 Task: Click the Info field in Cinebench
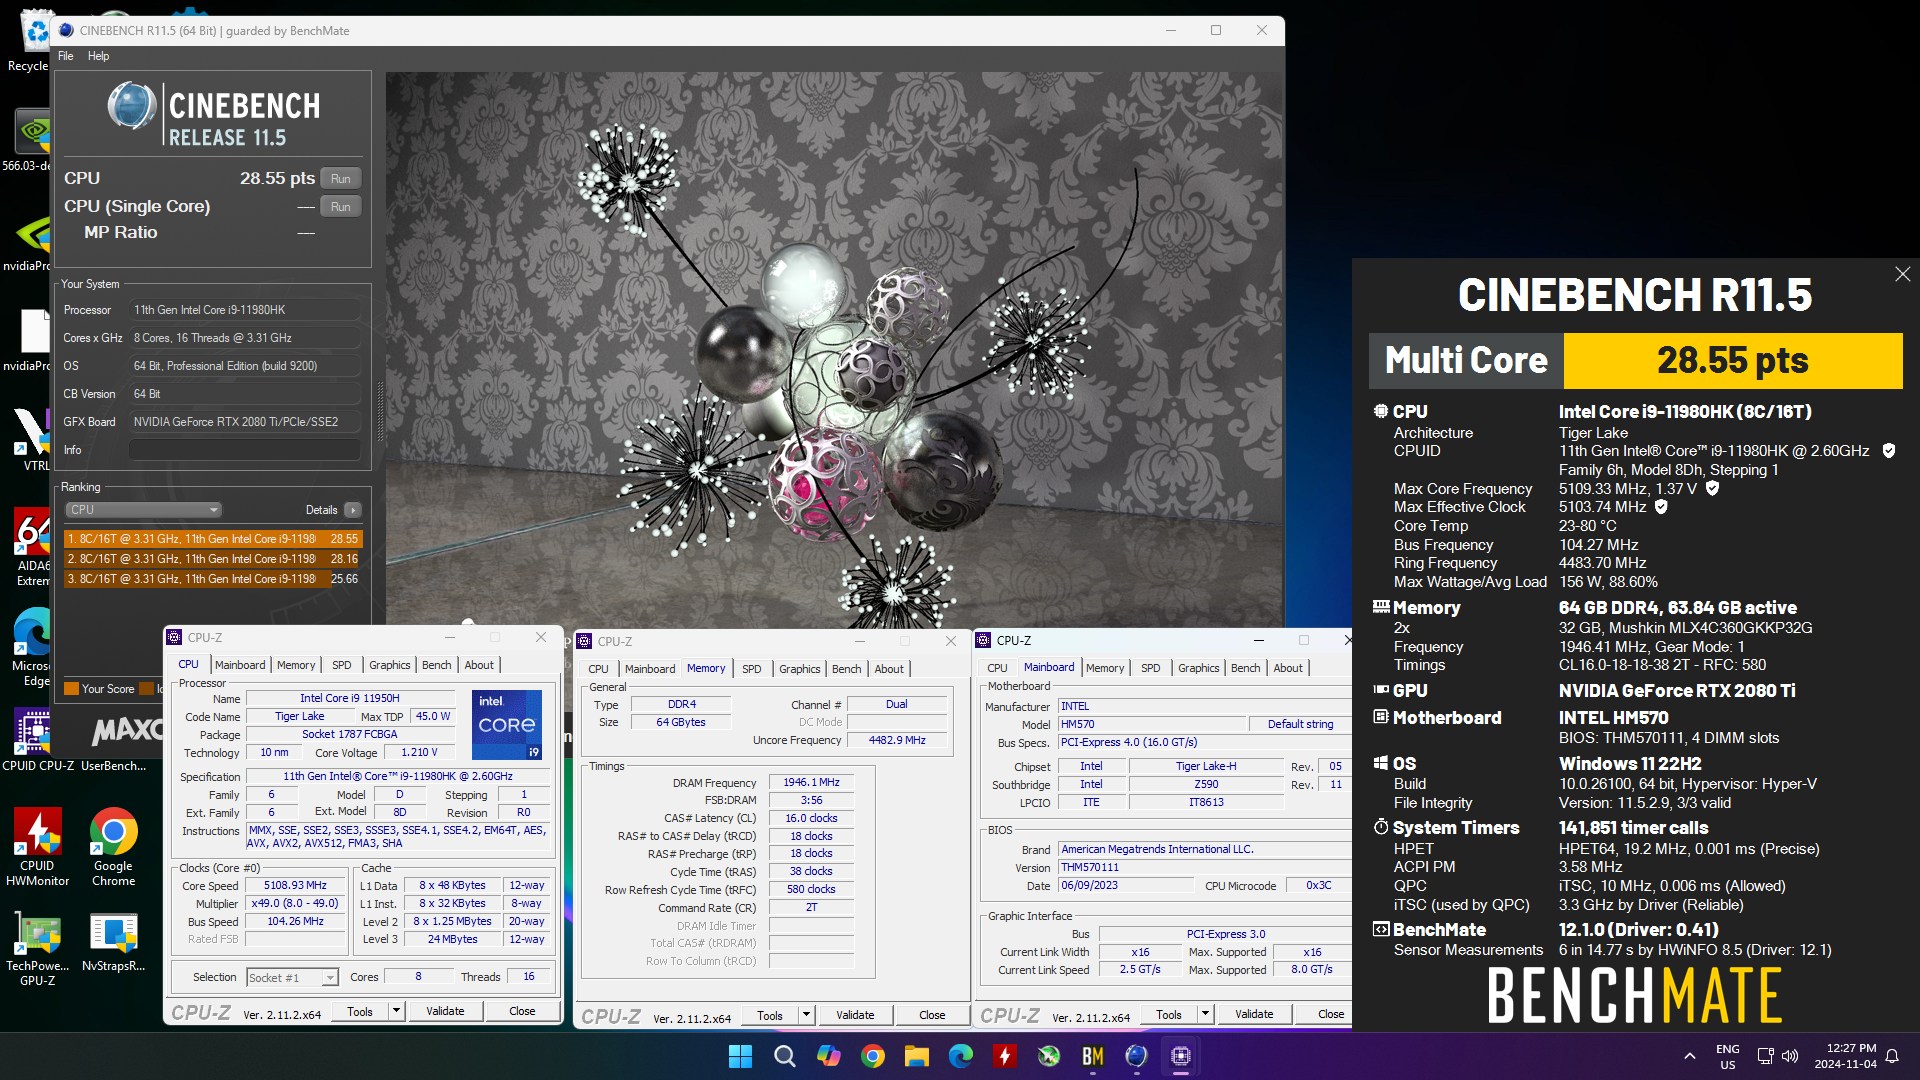pos(245,450)
